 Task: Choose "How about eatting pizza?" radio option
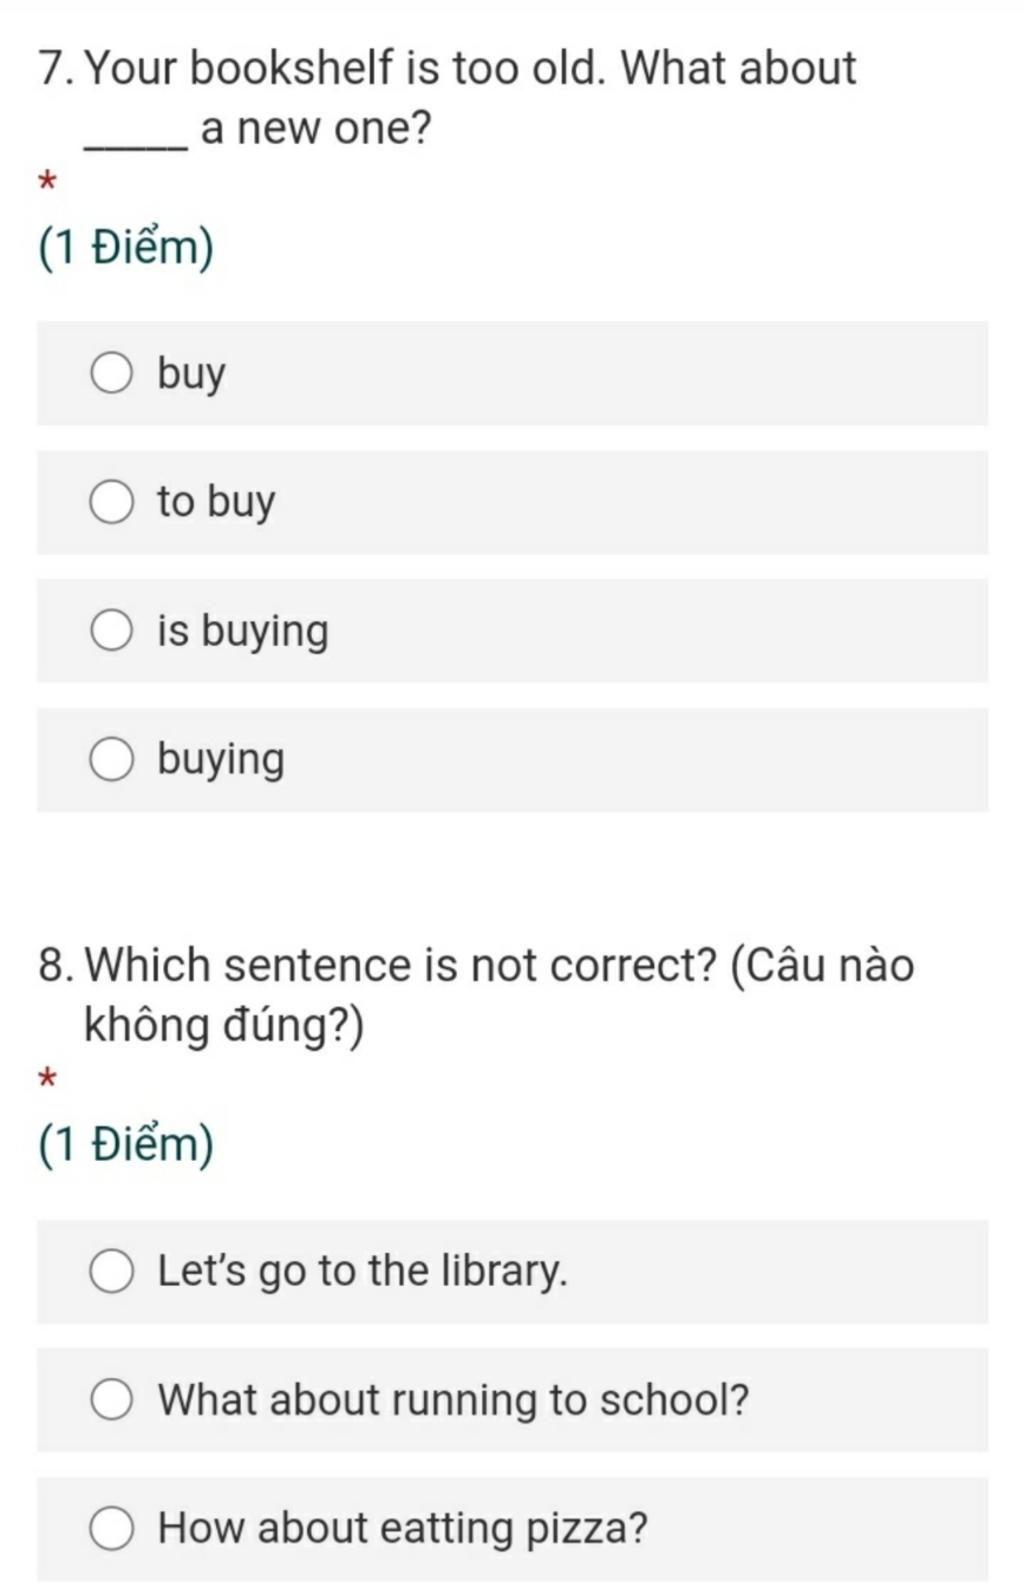click(111, 1529)
